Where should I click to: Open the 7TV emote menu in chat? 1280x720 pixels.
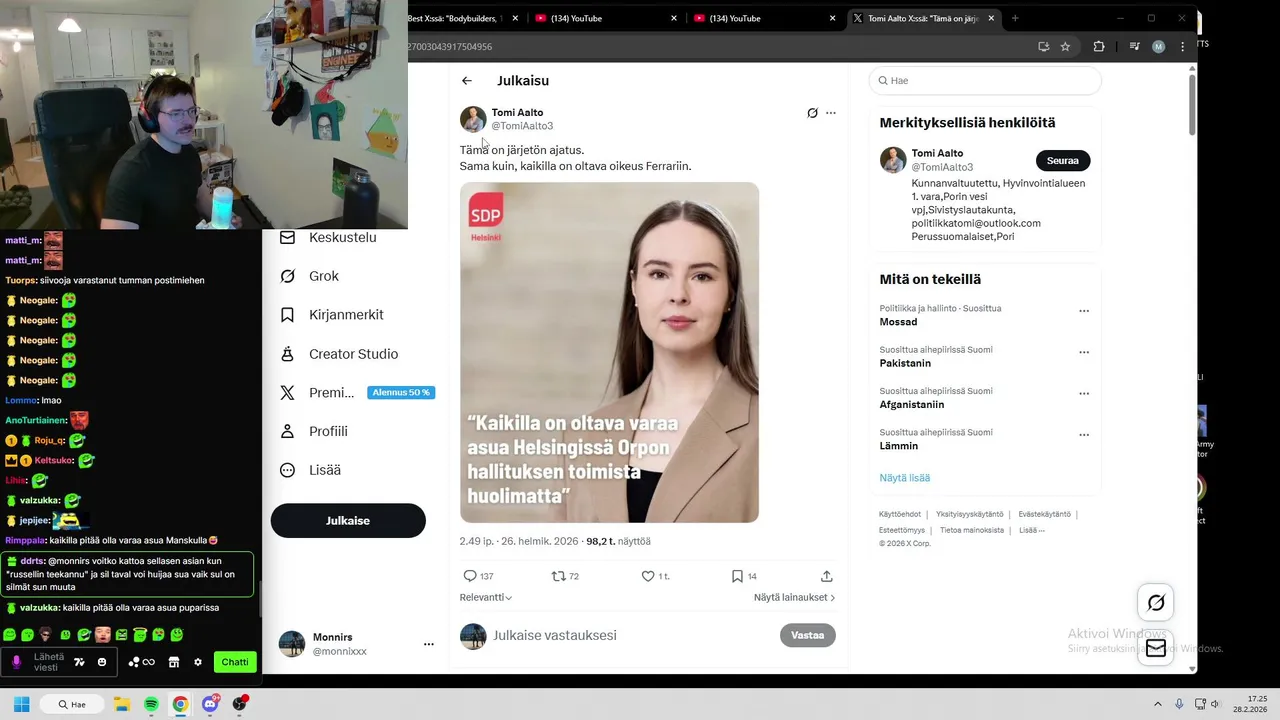[x=79, y=662]
